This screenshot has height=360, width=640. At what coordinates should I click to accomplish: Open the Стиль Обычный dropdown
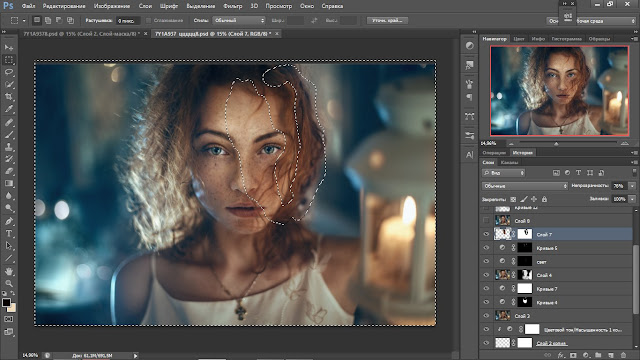pyautogui.click(x=239, y=20)
